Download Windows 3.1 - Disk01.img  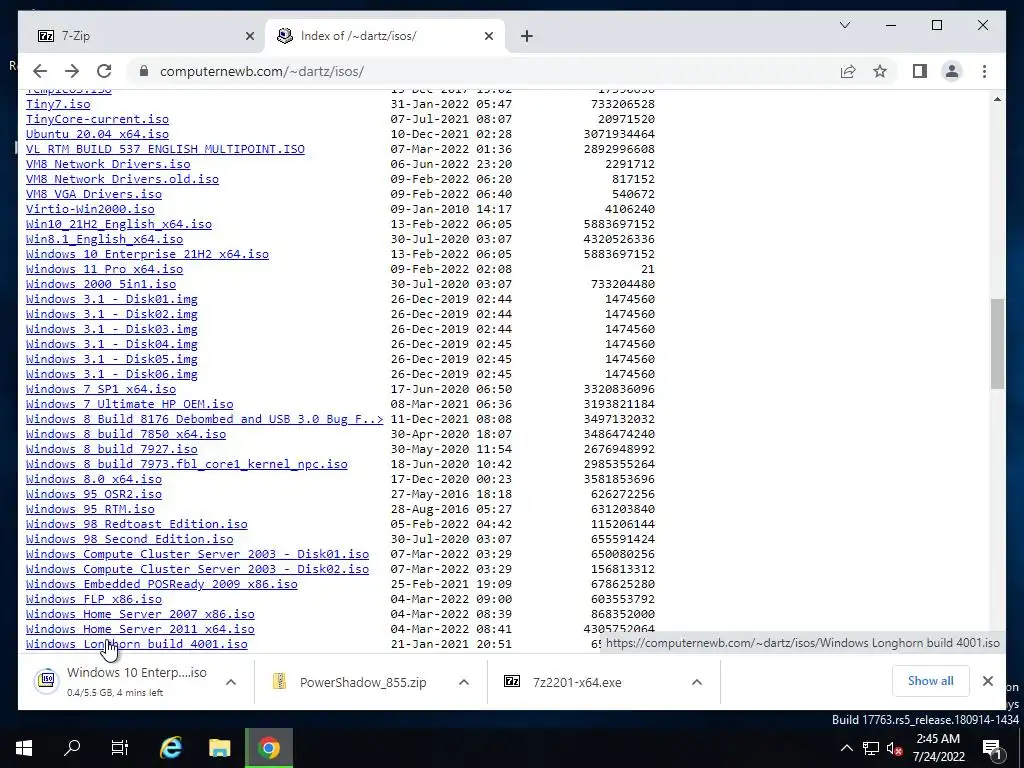point(112,299)
